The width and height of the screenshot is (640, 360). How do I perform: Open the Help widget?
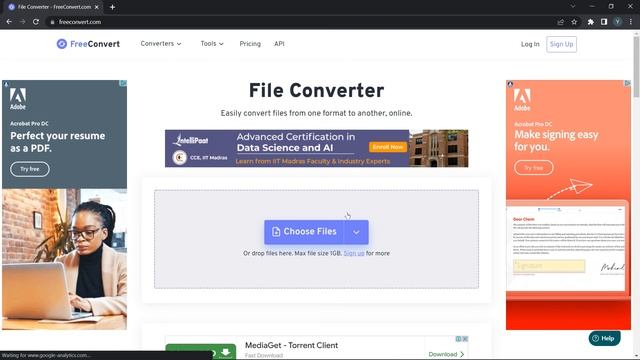pyautogui.click(x=604, y=338)
